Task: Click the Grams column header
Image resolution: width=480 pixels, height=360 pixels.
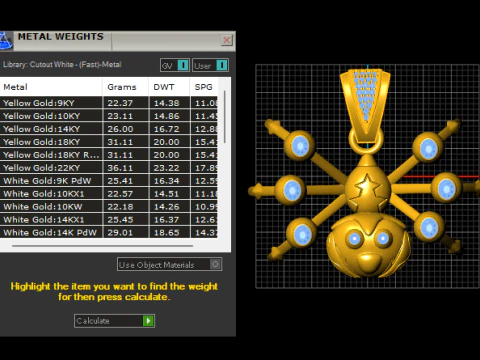Action: point(125,87)
